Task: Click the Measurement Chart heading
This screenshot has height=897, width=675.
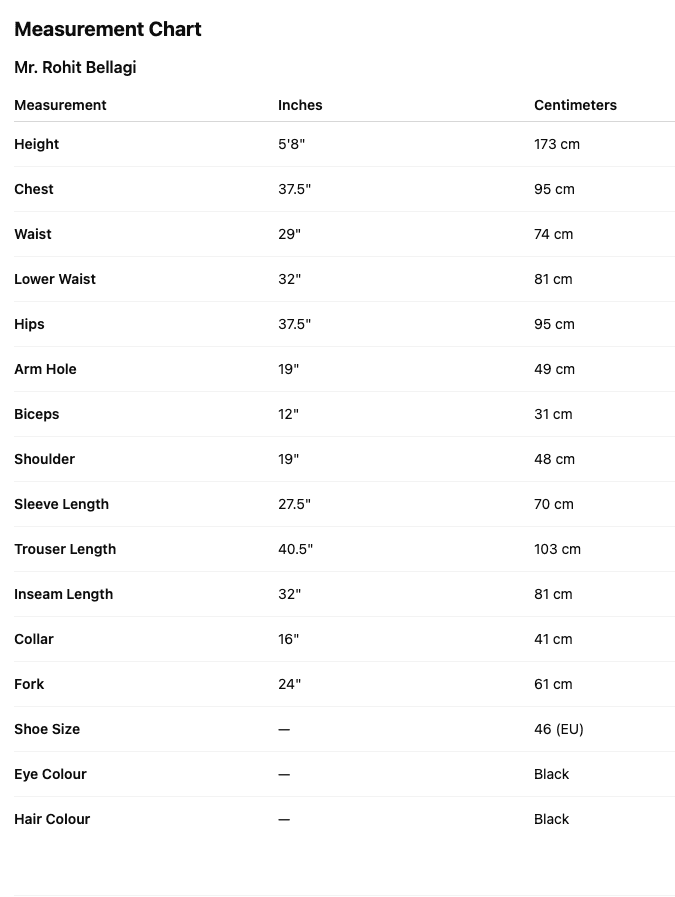Action: (x=108, y=30)
